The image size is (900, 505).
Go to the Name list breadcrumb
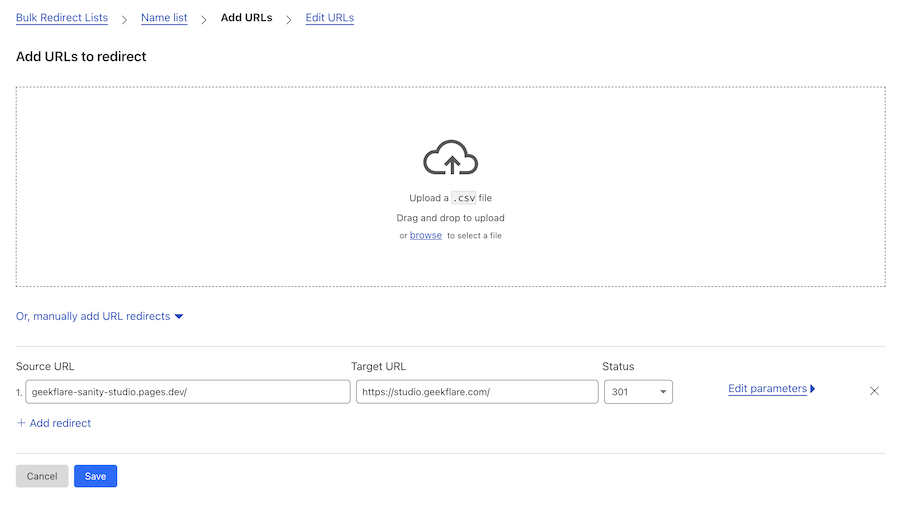tap(164, 18)
